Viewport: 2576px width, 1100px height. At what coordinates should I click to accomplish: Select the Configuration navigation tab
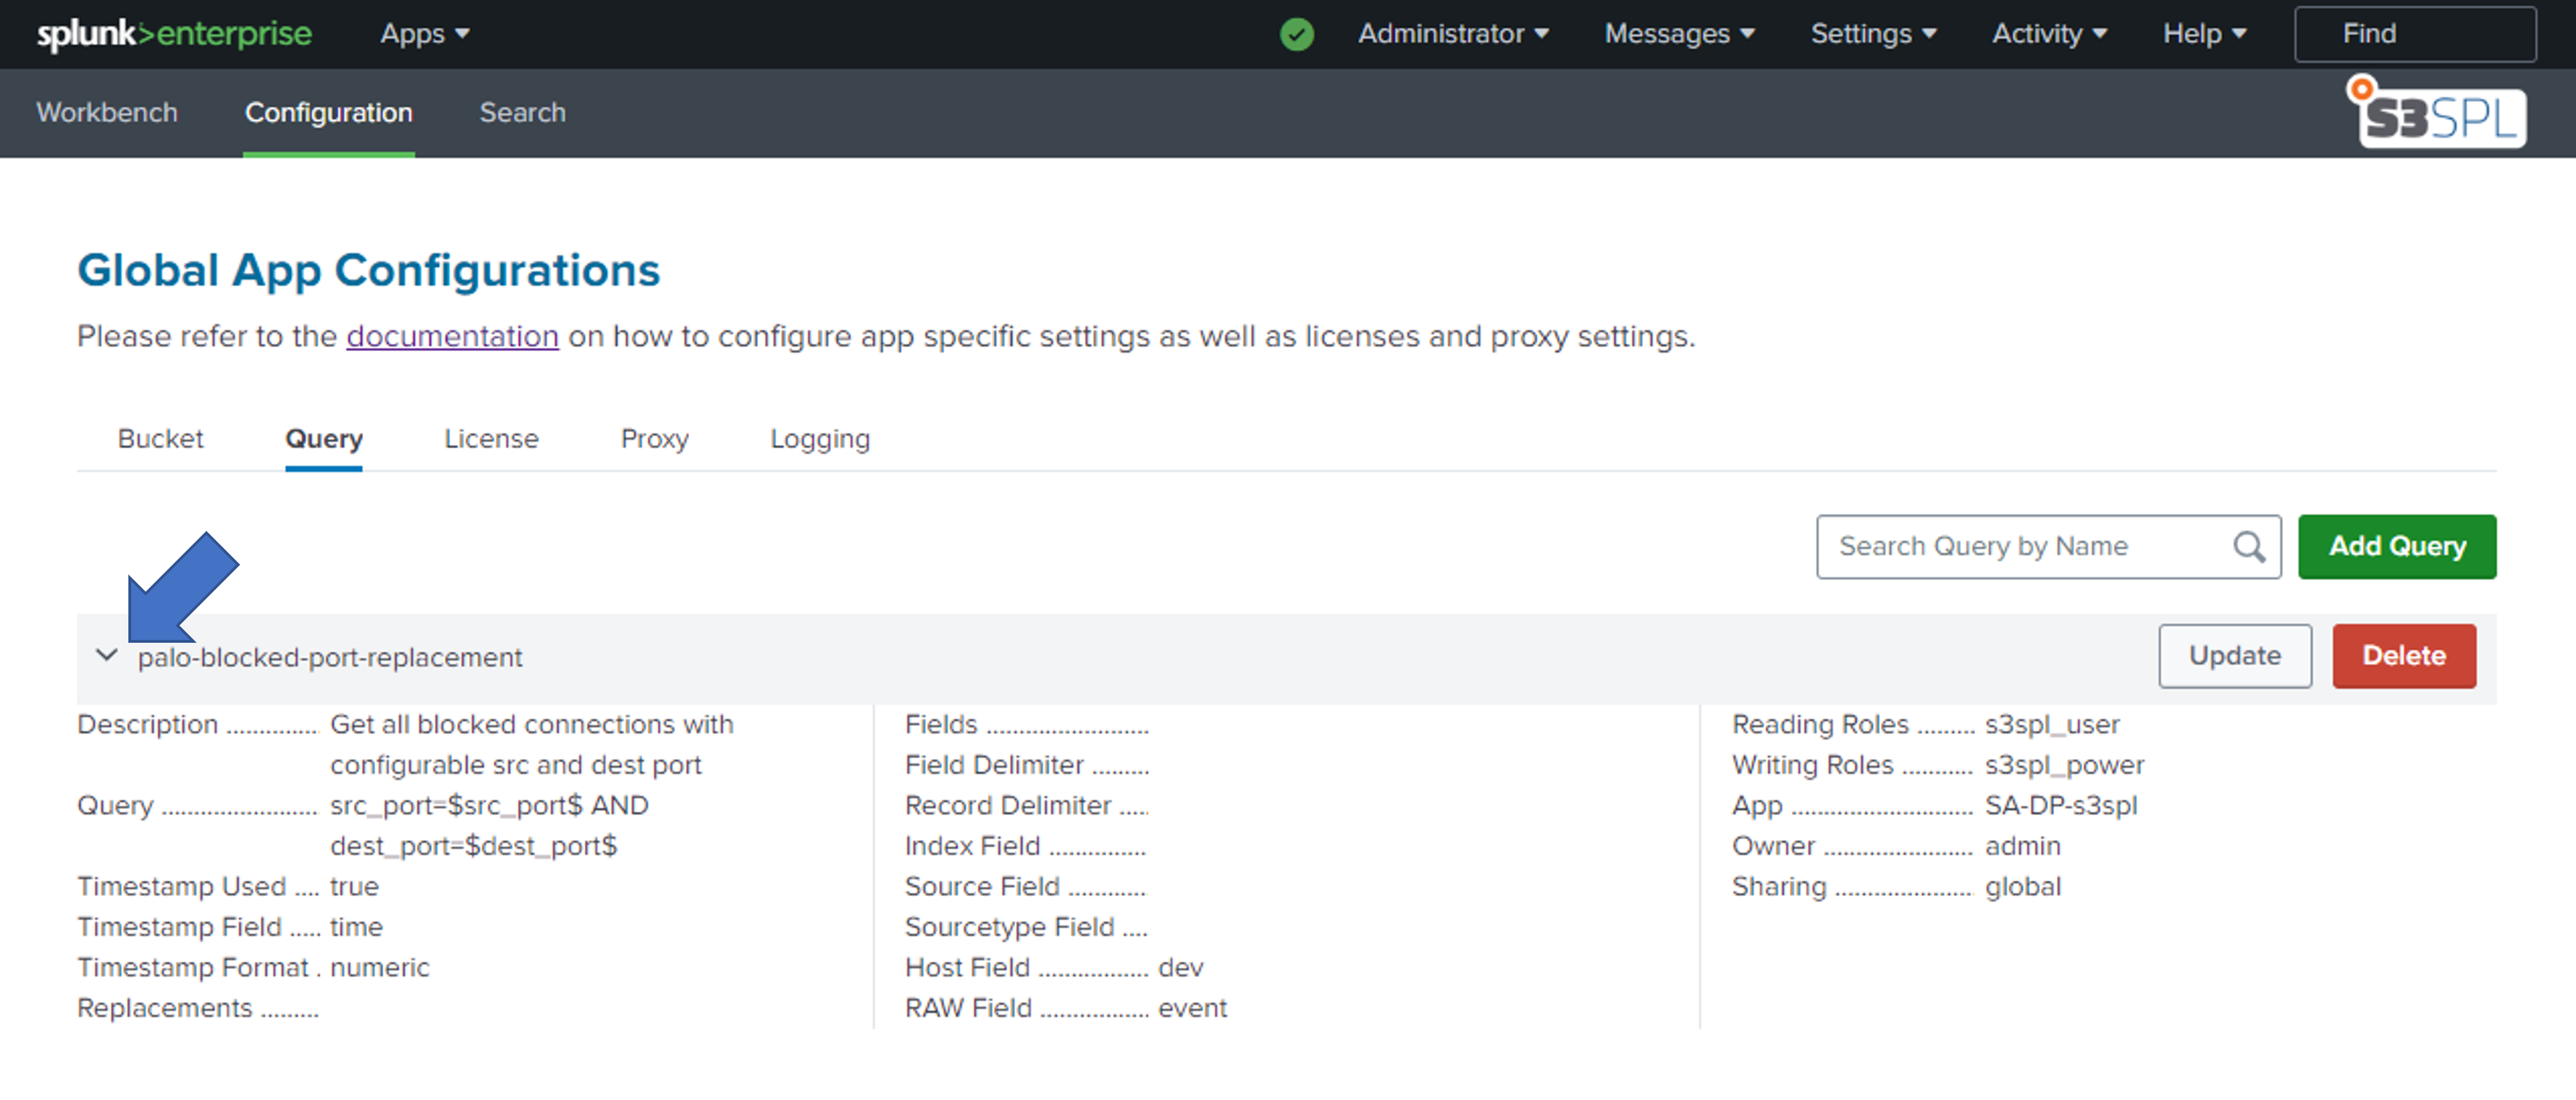point(328,113)
